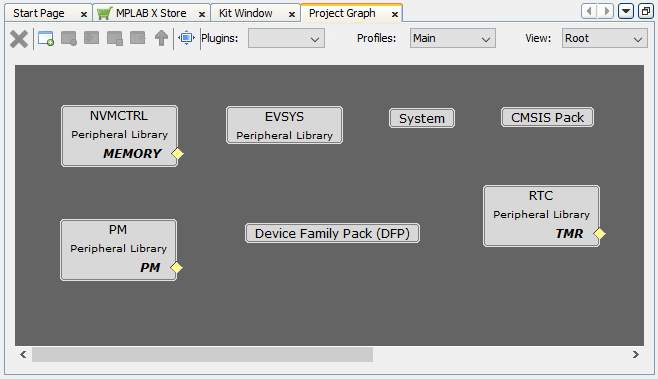Switch to the MPLAB X Store tab
The image size is (658, 379).
coord(151,13)
